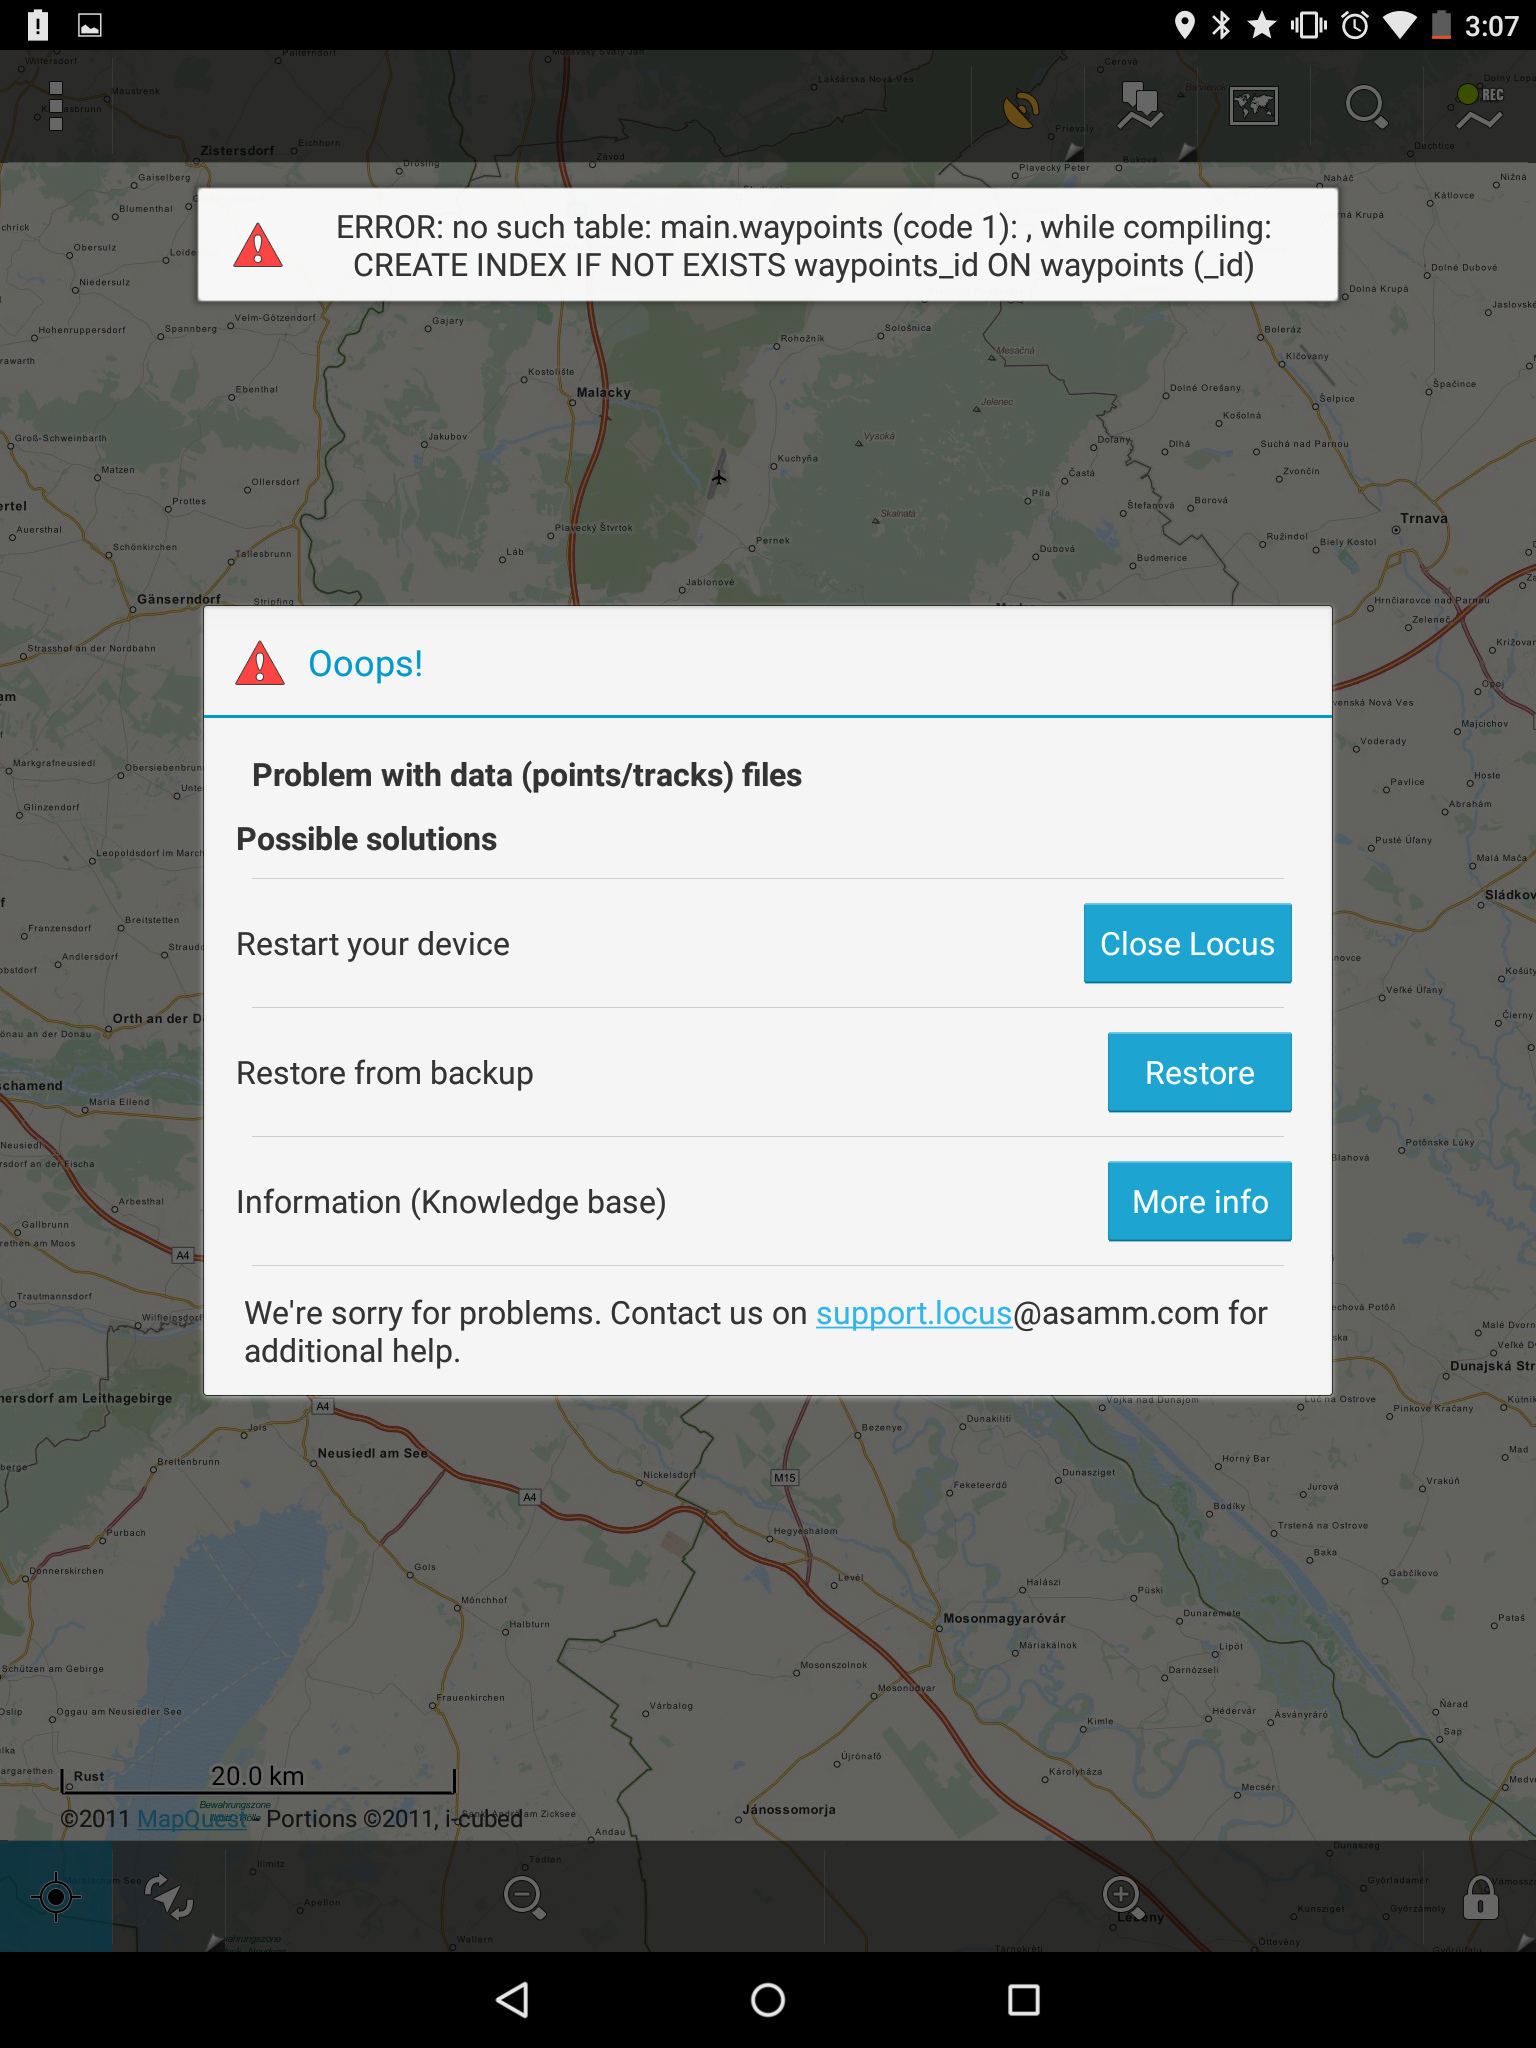Tap 'Problem with data (points/tracks) files' heading
1536x2048 pixels.
coord(527,775)
